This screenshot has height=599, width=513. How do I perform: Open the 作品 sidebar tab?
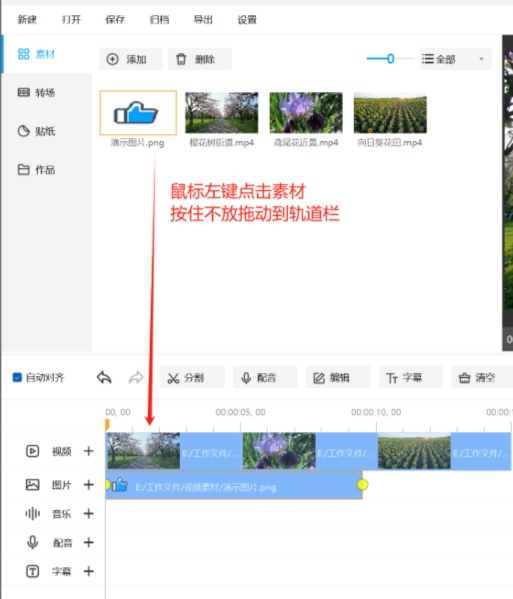click(x=47, y=170)
